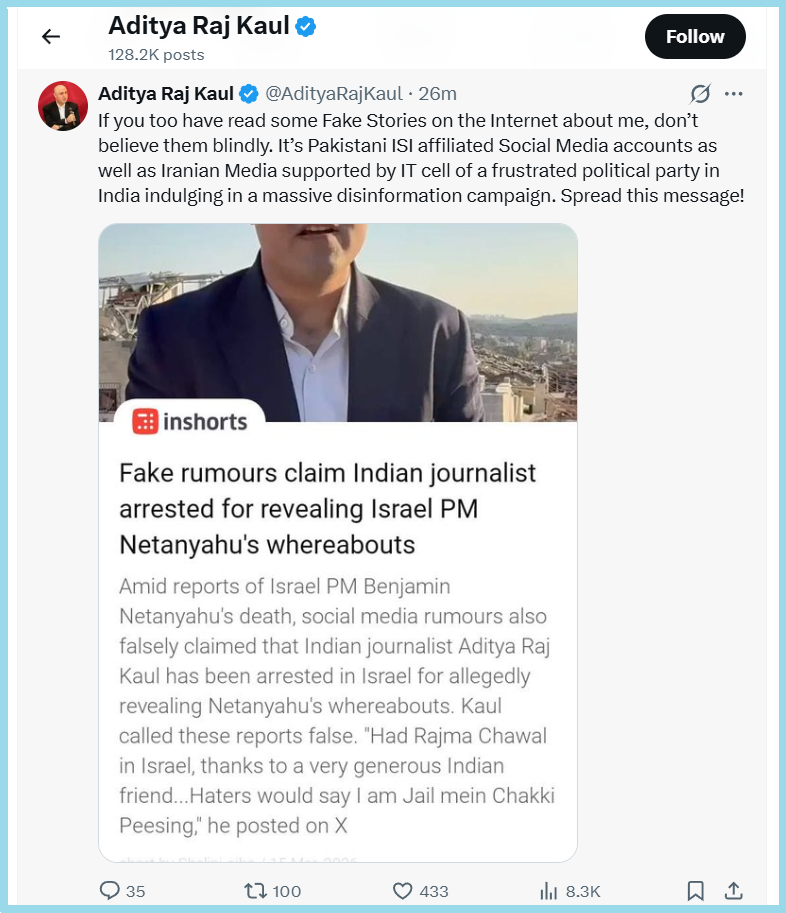Click the verified badge in header
This screenshot has width=786, height=913.
pyautogui.click(x=305, y=27)
